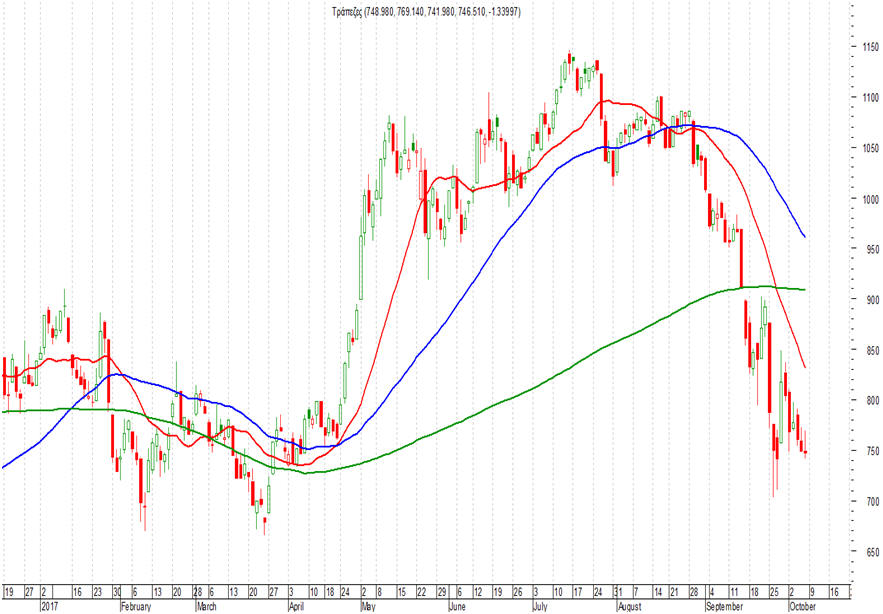The width and height of the screenshot is (883, 614).
Task: Select the date tick labeled 26
Action: (518, 592)
